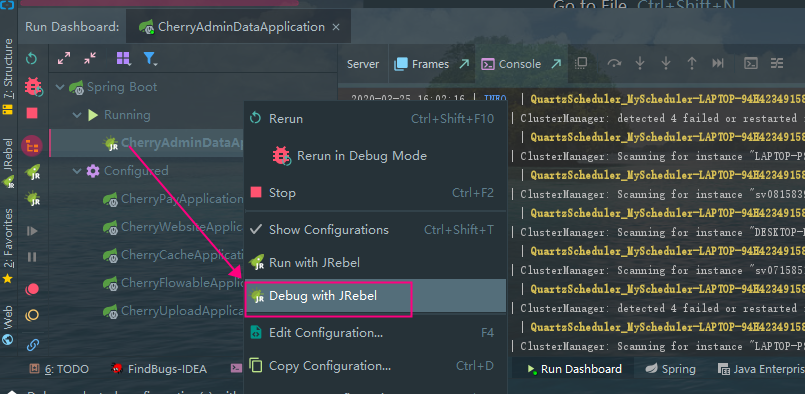
Task: Collapse the Configured group node
Action: [78, 171]
